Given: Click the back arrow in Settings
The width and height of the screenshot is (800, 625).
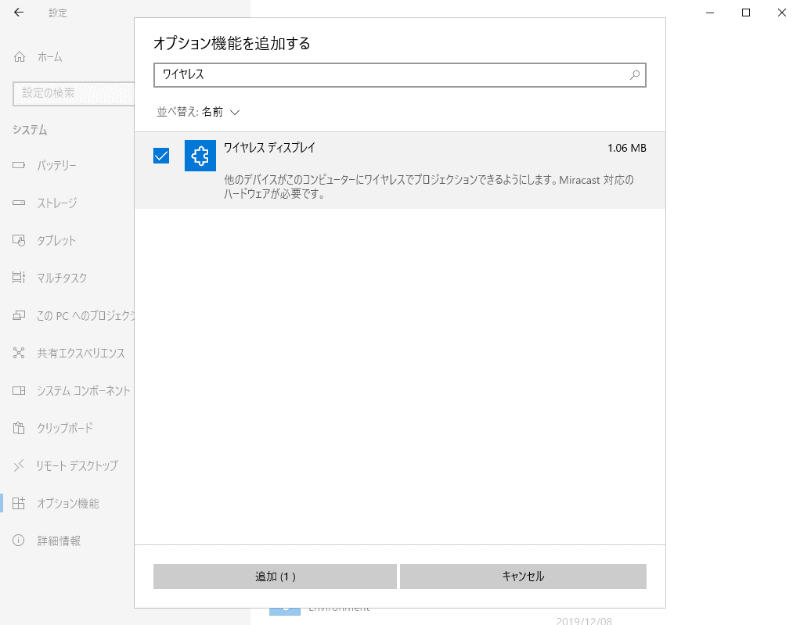Looking at the screenshot, I should (x=19, y=12).
